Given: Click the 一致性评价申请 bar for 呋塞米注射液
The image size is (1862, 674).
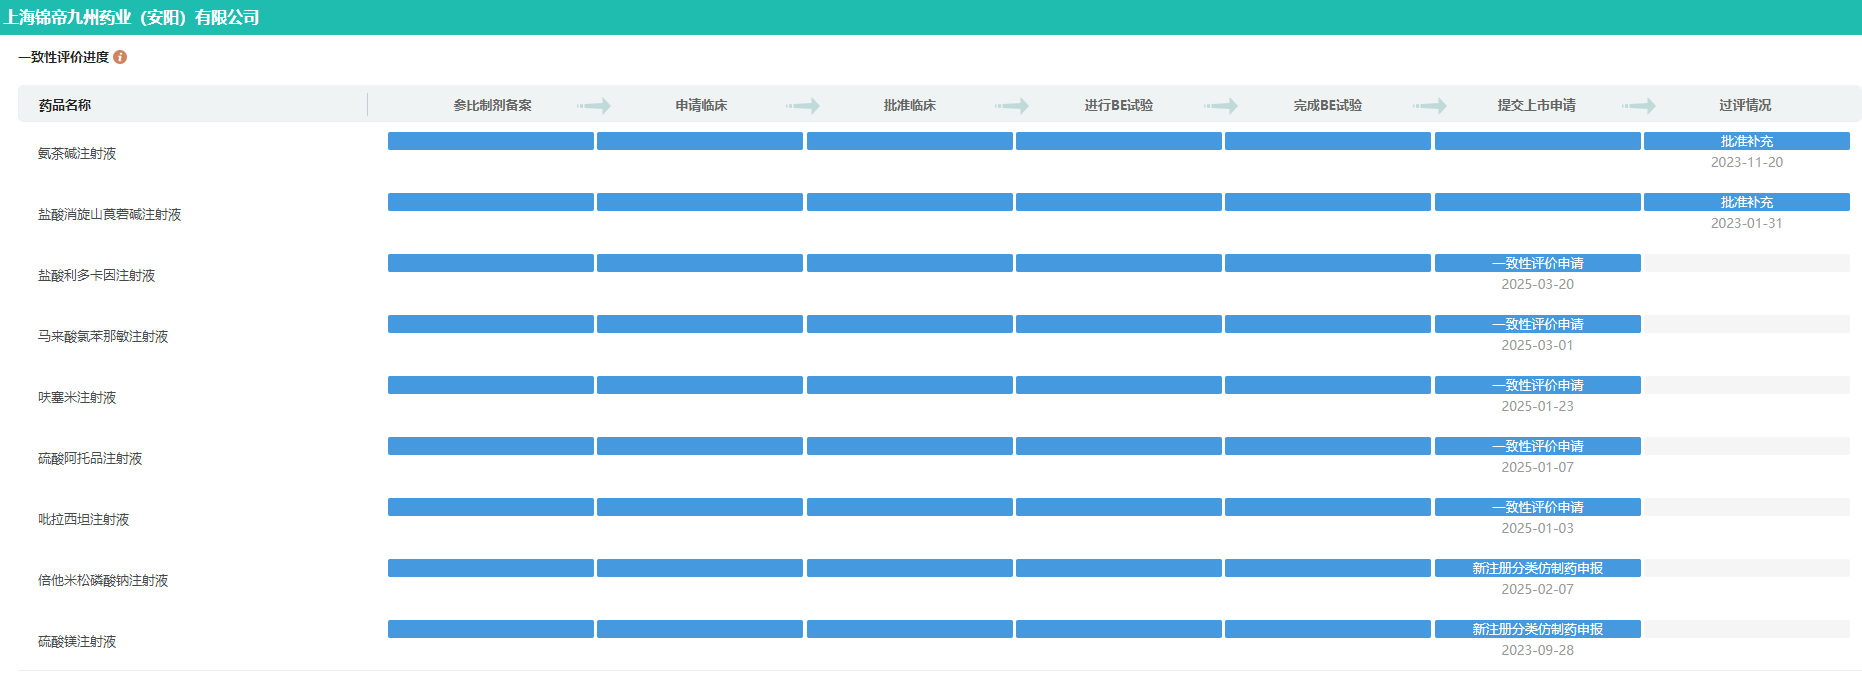Looking at the screenshot, I should pos(1537,385).
